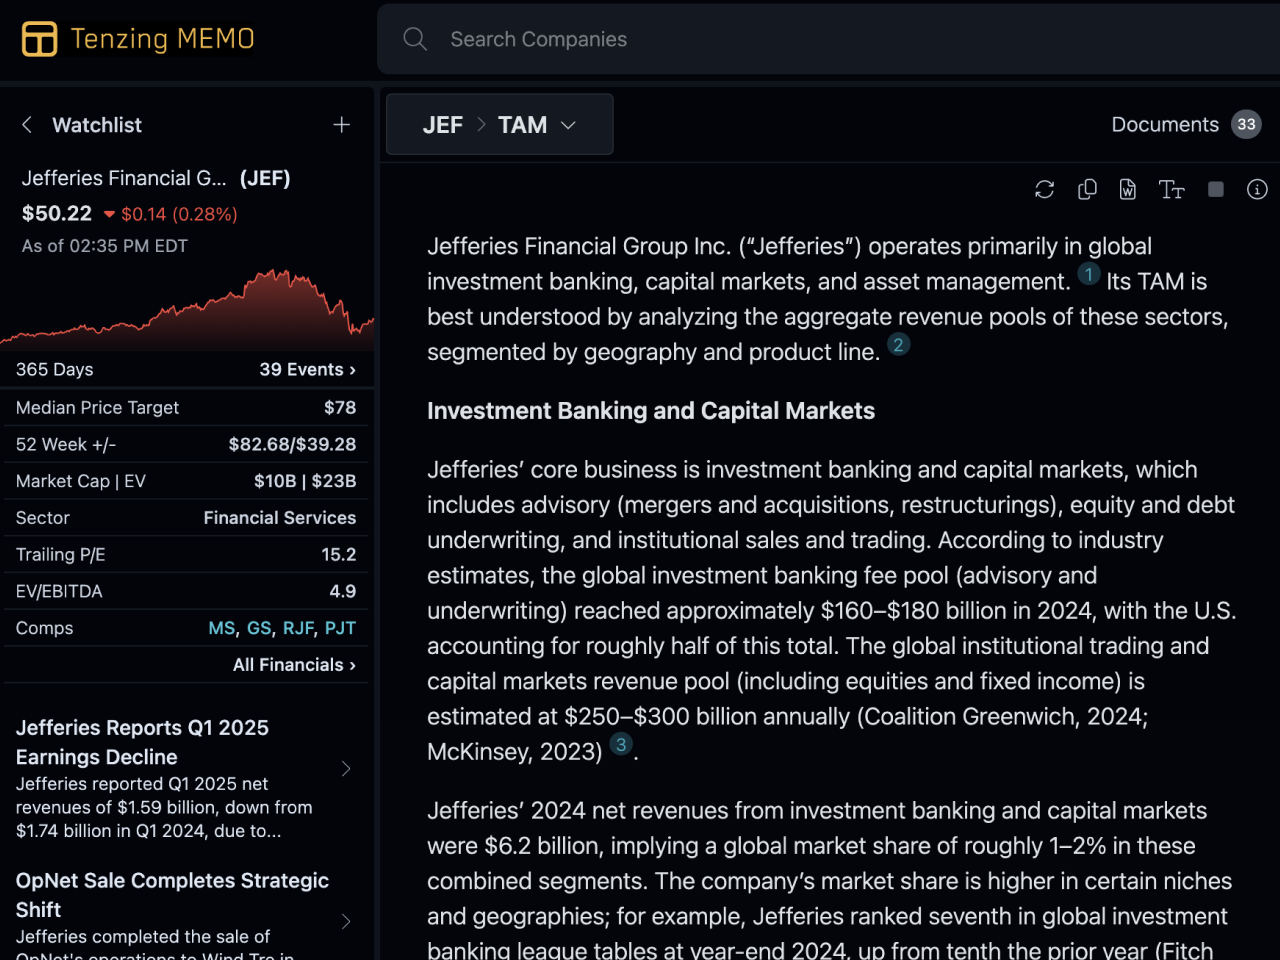Click the $50.22 stock price
Viewport: 1280px width, 960px height.
click(57, 213)
